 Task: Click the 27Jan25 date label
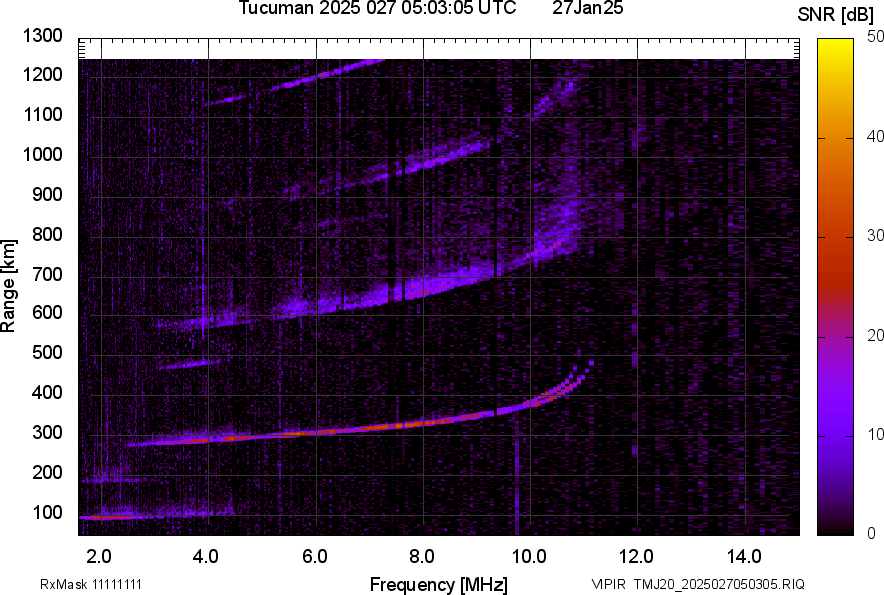point(587,9)
